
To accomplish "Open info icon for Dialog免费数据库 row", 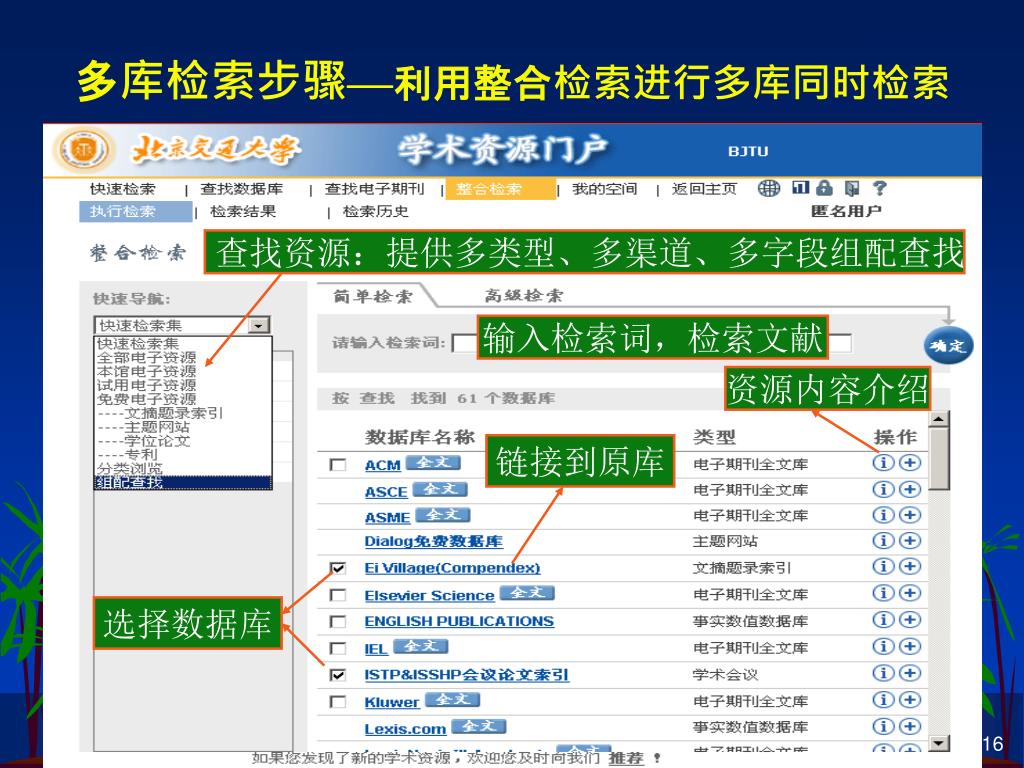I will point(883,540).
